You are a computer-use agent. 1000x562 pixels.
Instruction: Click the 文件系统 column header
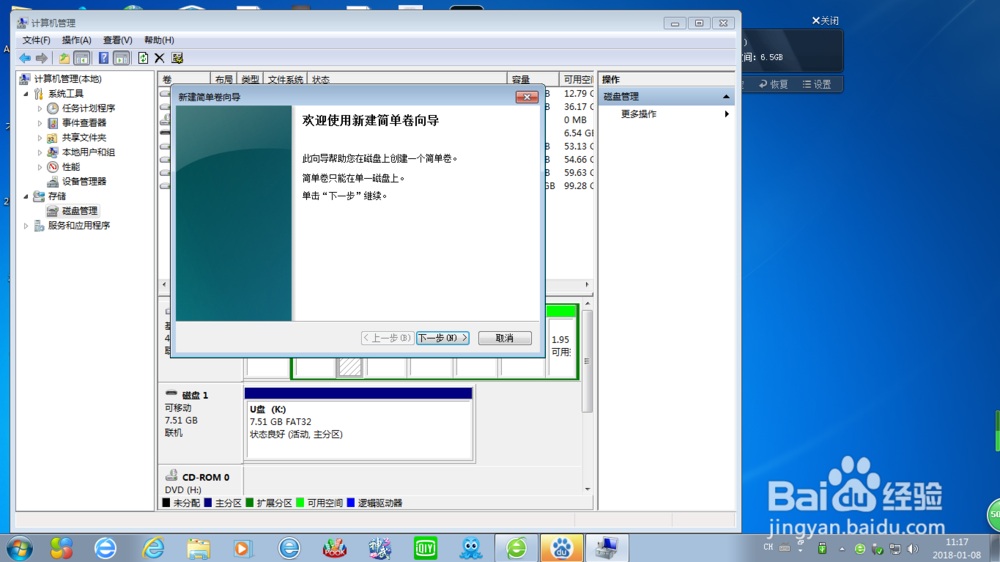pos(285,80)
